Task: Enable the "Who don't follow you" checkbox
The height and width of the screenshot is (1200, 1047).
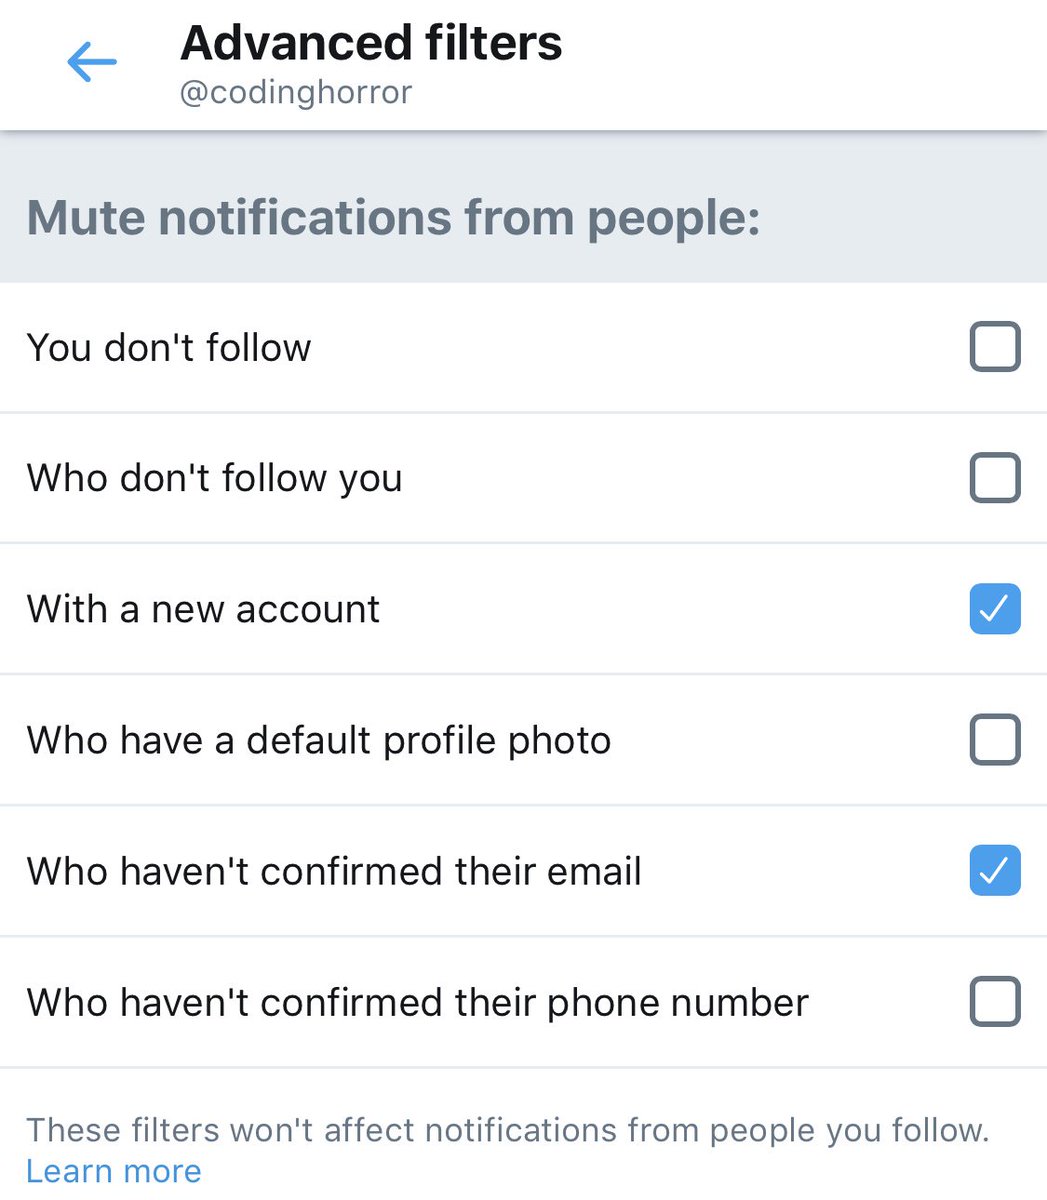Action: 994,478
